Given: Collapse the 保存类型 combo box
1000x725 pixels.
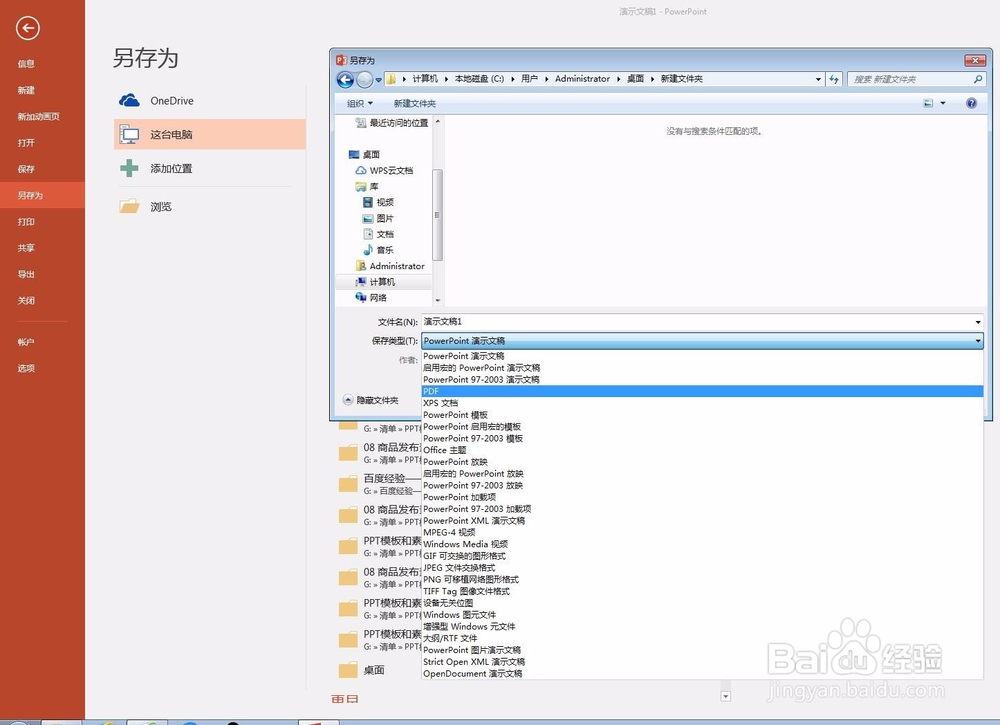Looking at the screenshot, I should click(978, 341).
